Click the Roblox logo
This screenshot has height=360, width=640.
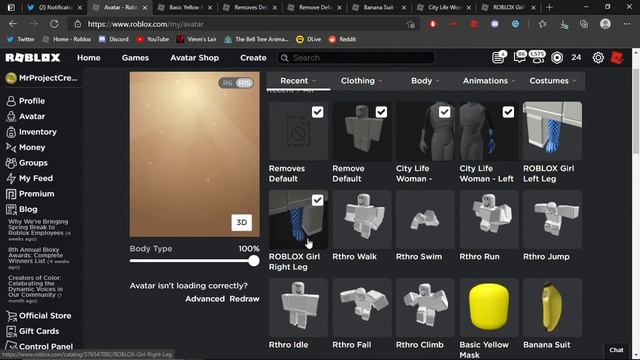[33, 58]
